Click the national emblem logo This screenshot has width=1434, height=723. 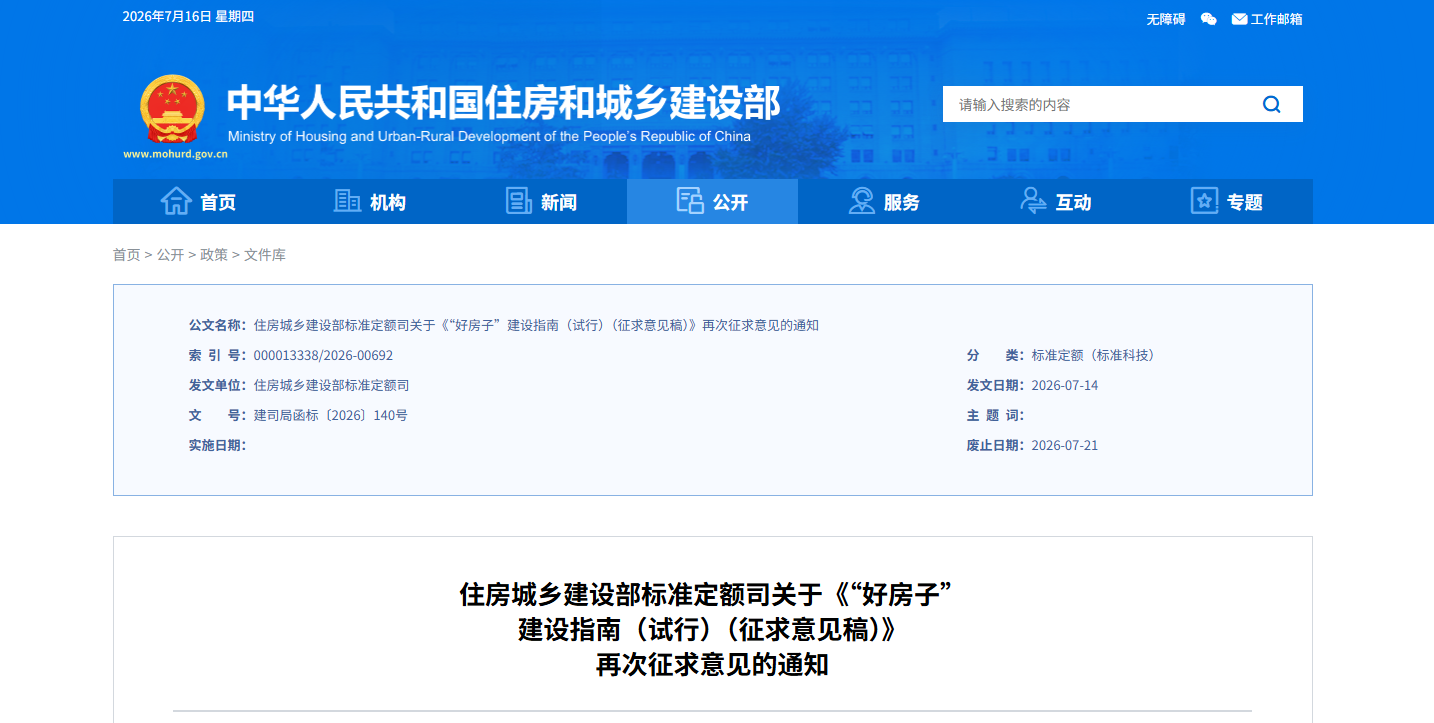tap(172, 110)
